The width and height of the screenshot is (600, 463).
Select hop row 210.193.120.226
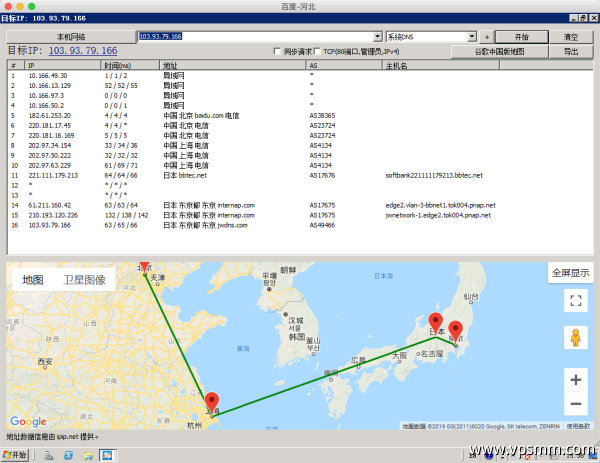click(300, 215)
